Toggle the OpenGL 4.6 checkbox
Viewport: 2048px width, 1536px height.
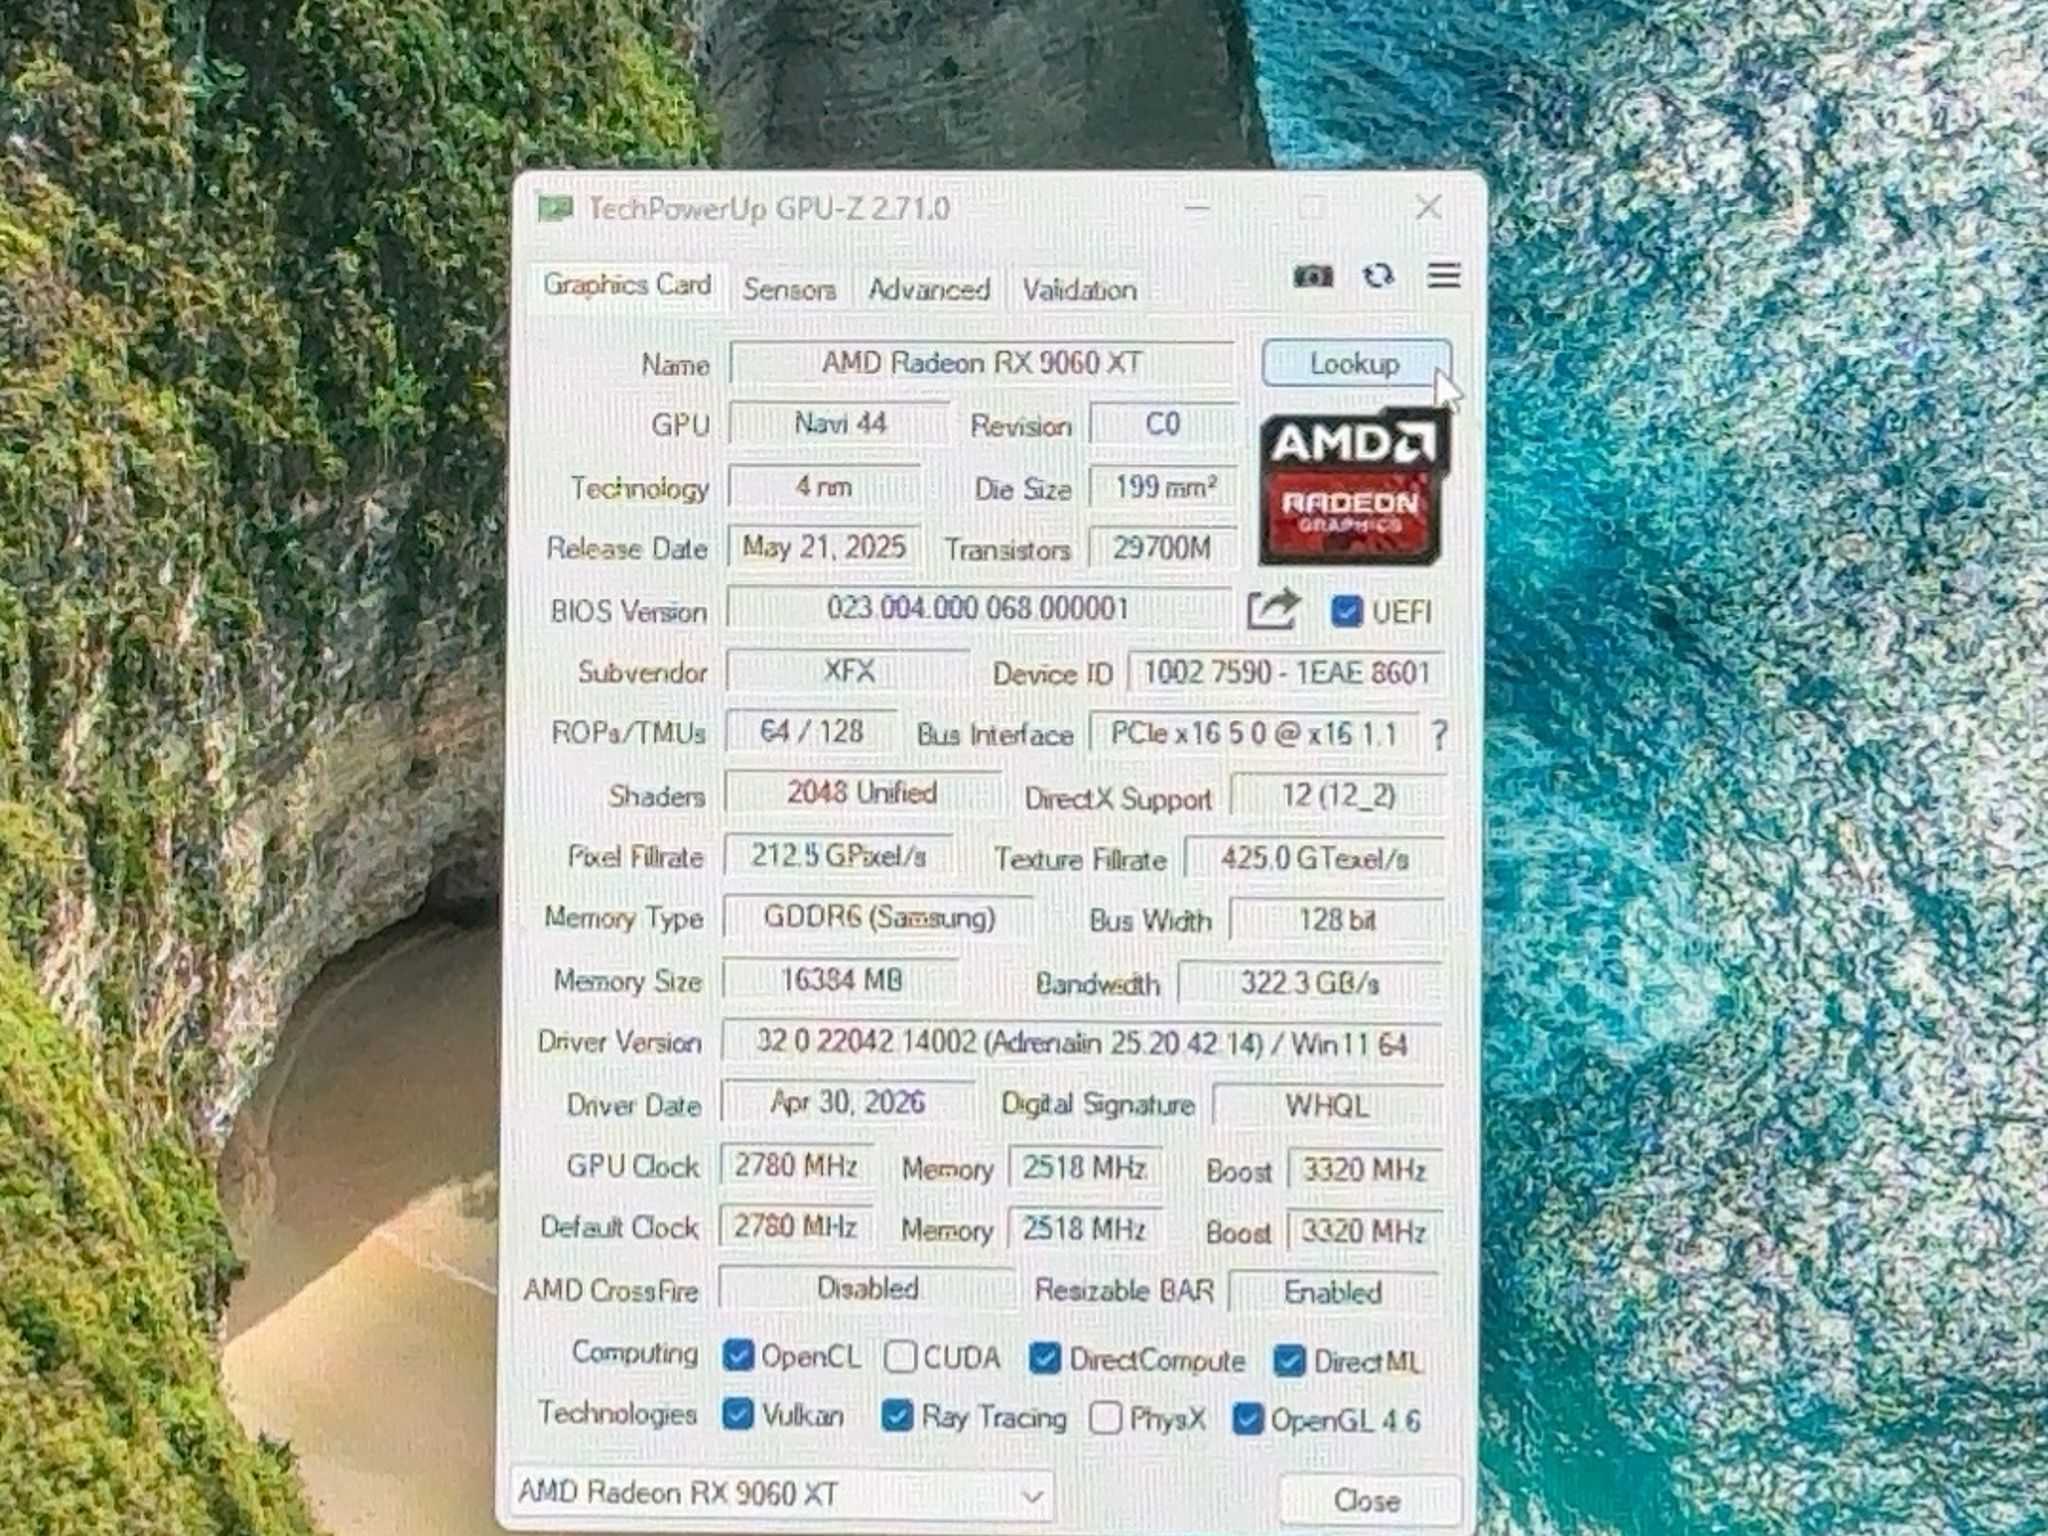[1247, 1418]
